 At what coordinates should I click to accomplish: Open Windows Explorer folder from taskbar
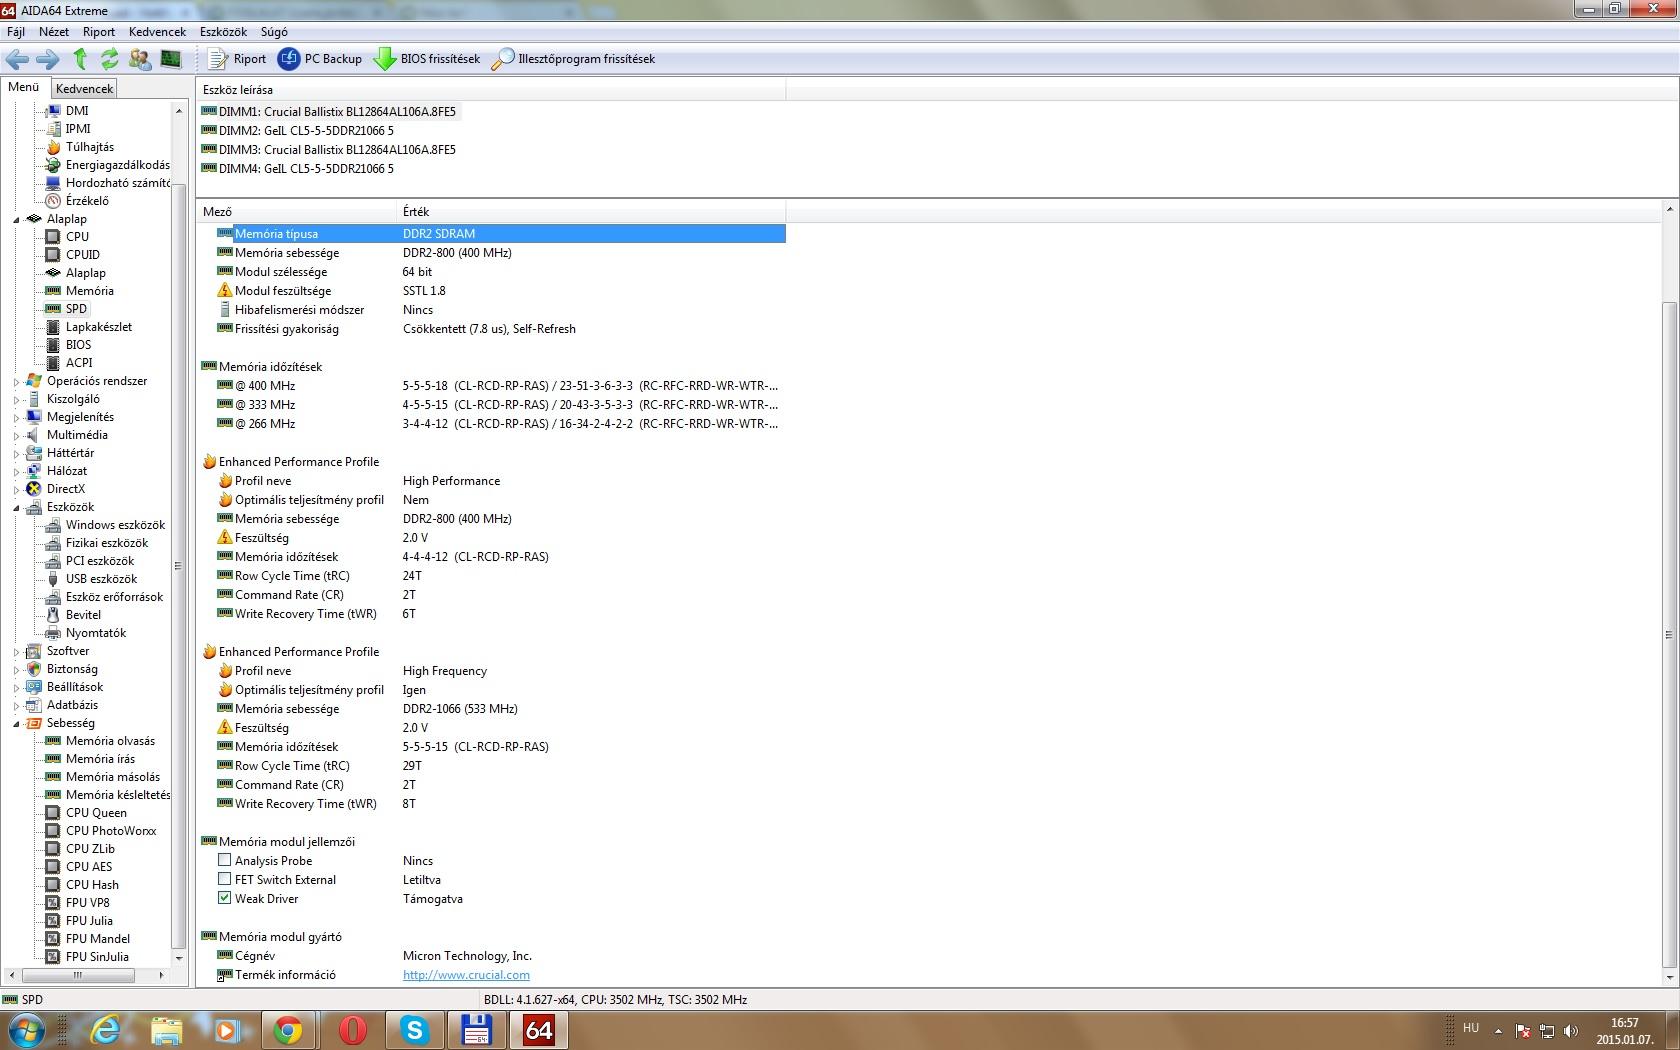[x=166, y=1030]
